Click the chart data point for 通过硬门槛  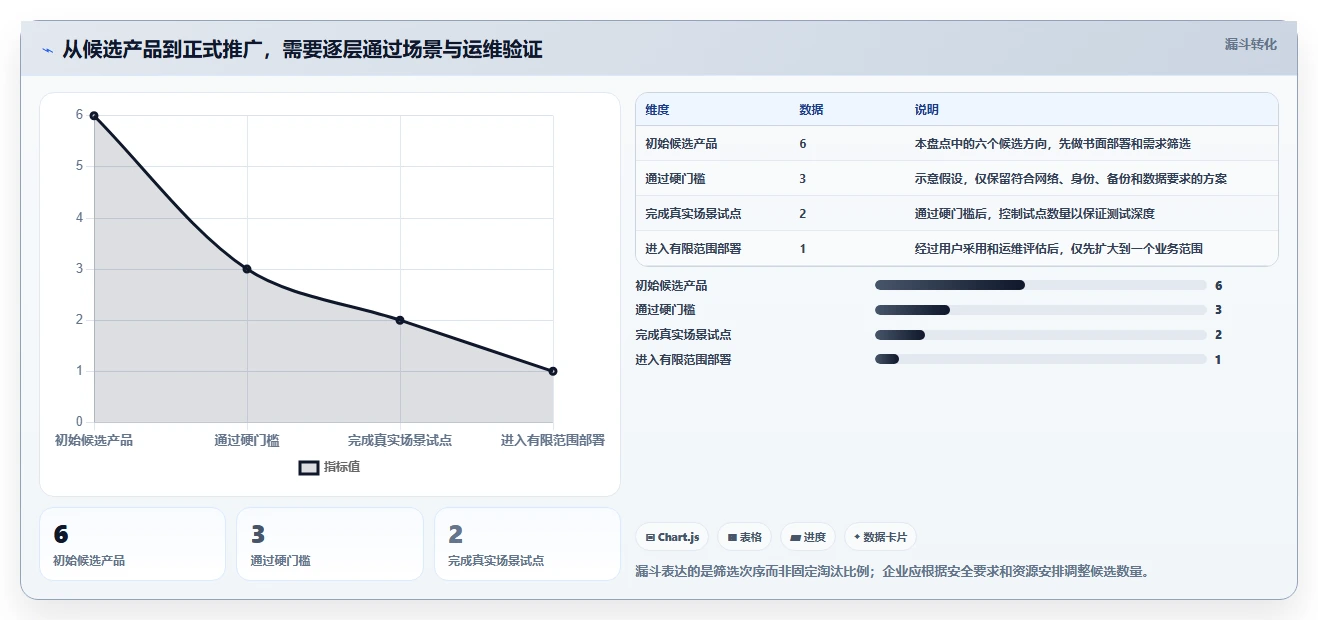(247, 269)
